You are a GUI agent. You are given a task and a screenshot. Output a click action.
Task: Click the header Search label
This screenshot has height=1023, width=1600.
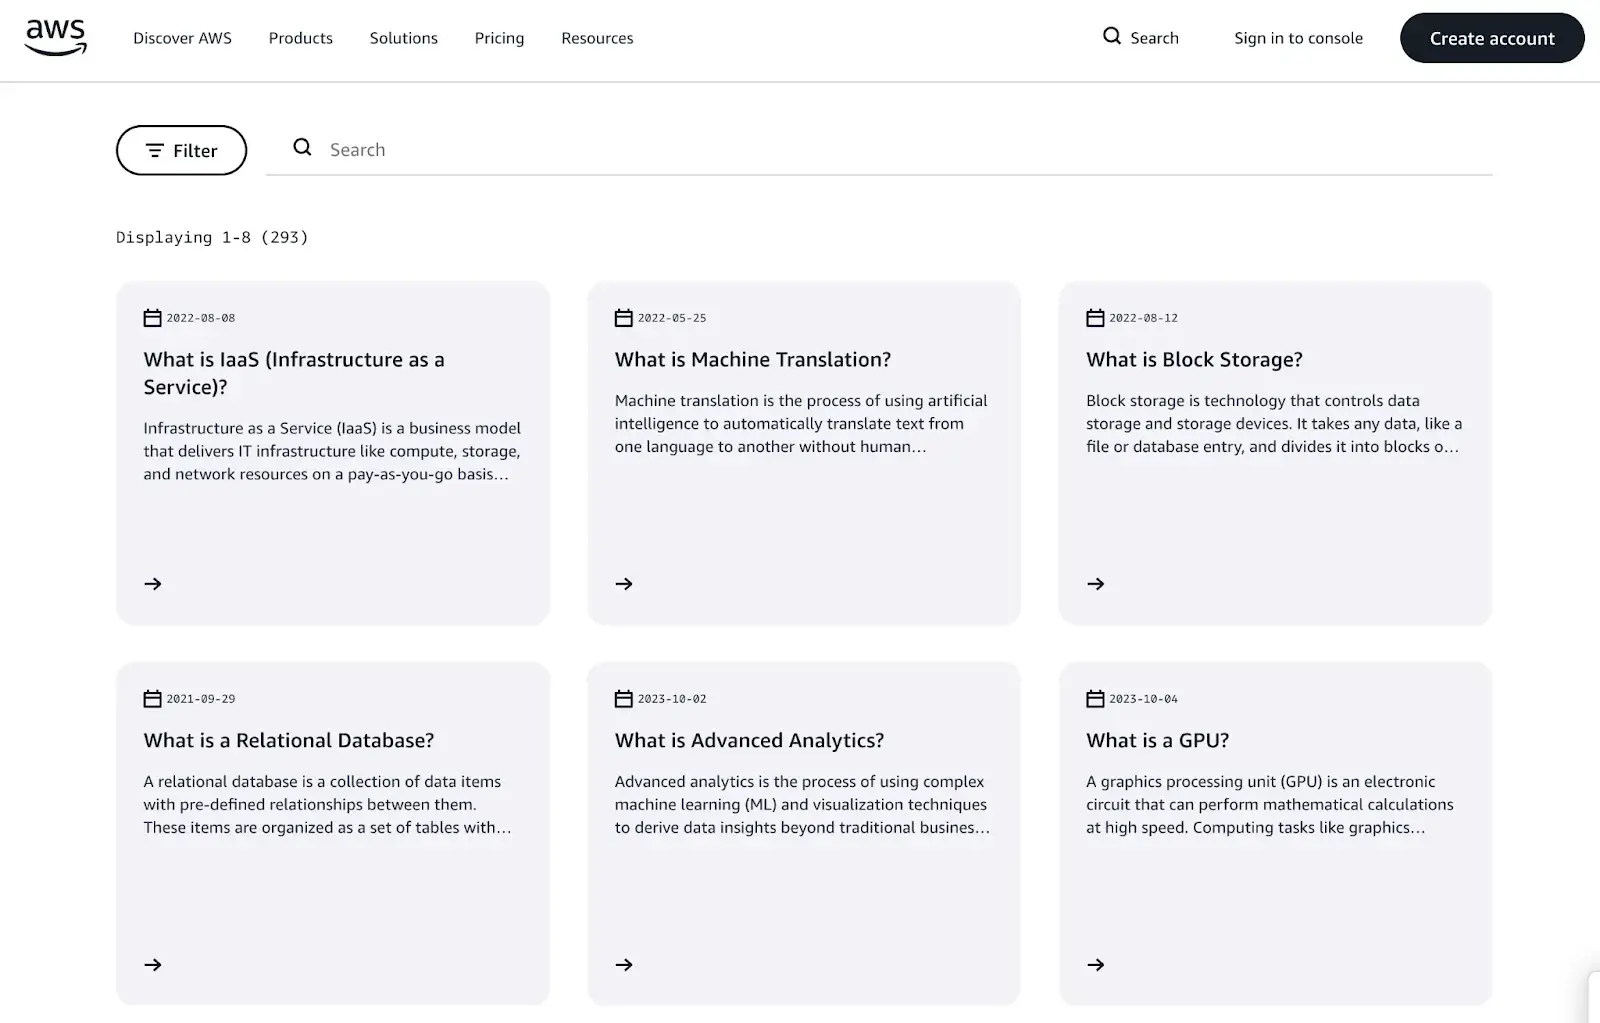pos(1154,38)
